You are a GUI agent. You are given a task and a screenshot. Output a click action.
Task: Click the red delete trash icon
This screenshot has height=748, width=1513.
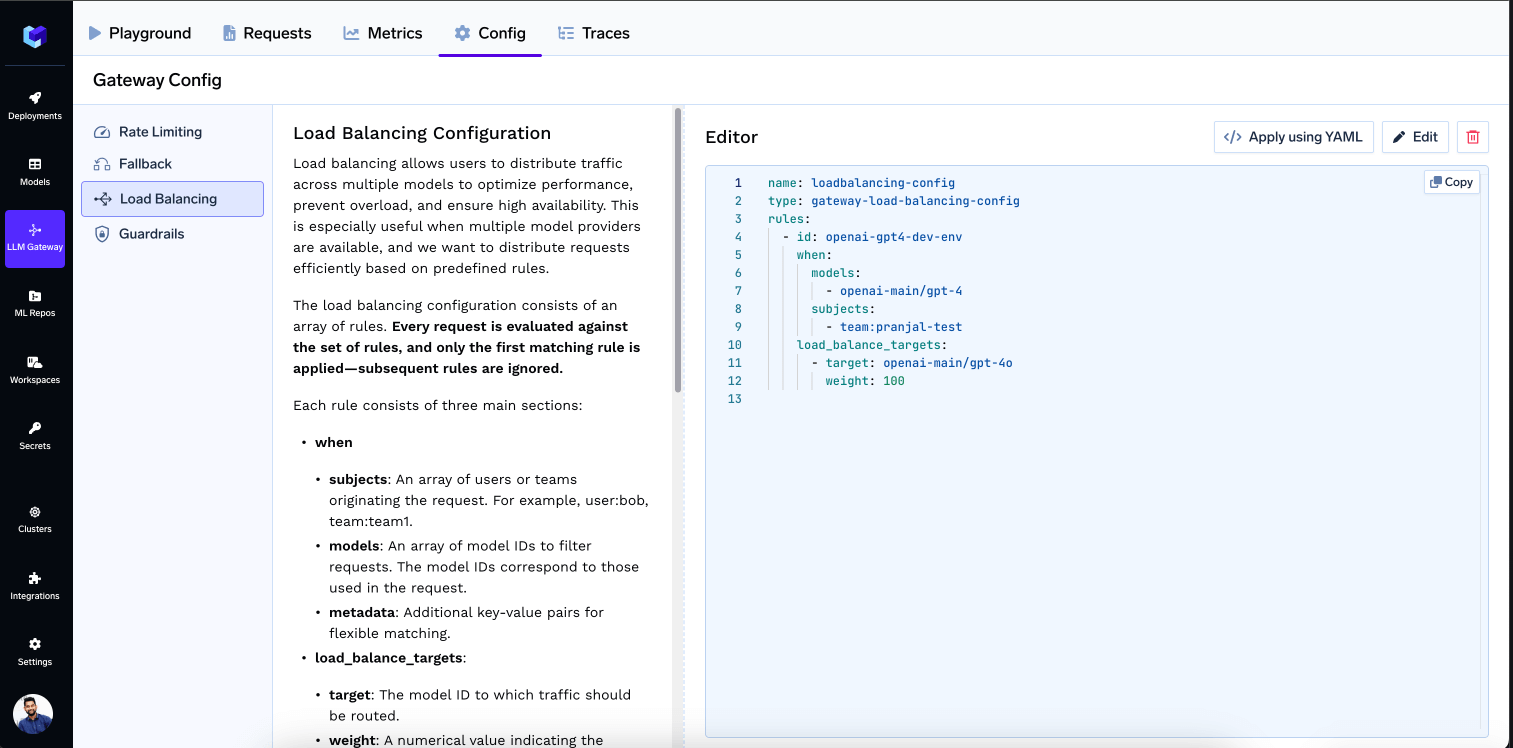pos(1472,137)
